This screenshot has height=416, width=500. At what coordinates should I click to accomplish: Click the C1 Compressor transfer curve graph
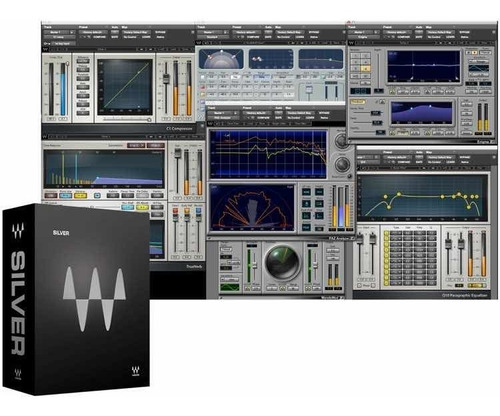pos(125,86)
